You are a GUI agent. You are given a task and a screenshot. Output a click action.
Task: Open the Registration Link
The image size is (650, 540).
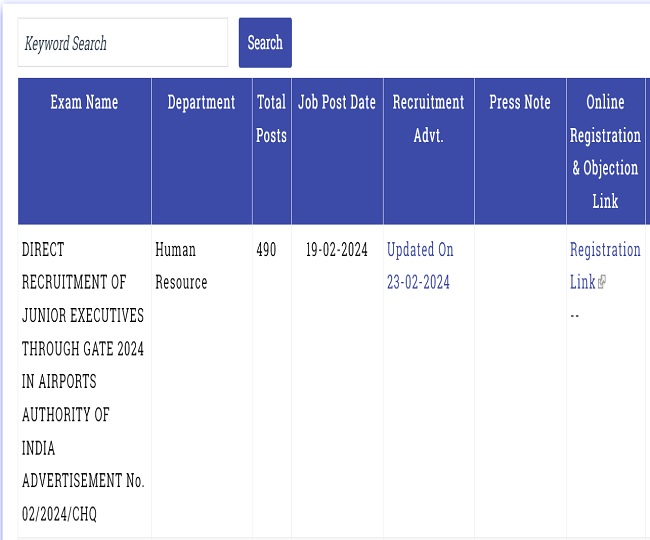tap(605, 266)
